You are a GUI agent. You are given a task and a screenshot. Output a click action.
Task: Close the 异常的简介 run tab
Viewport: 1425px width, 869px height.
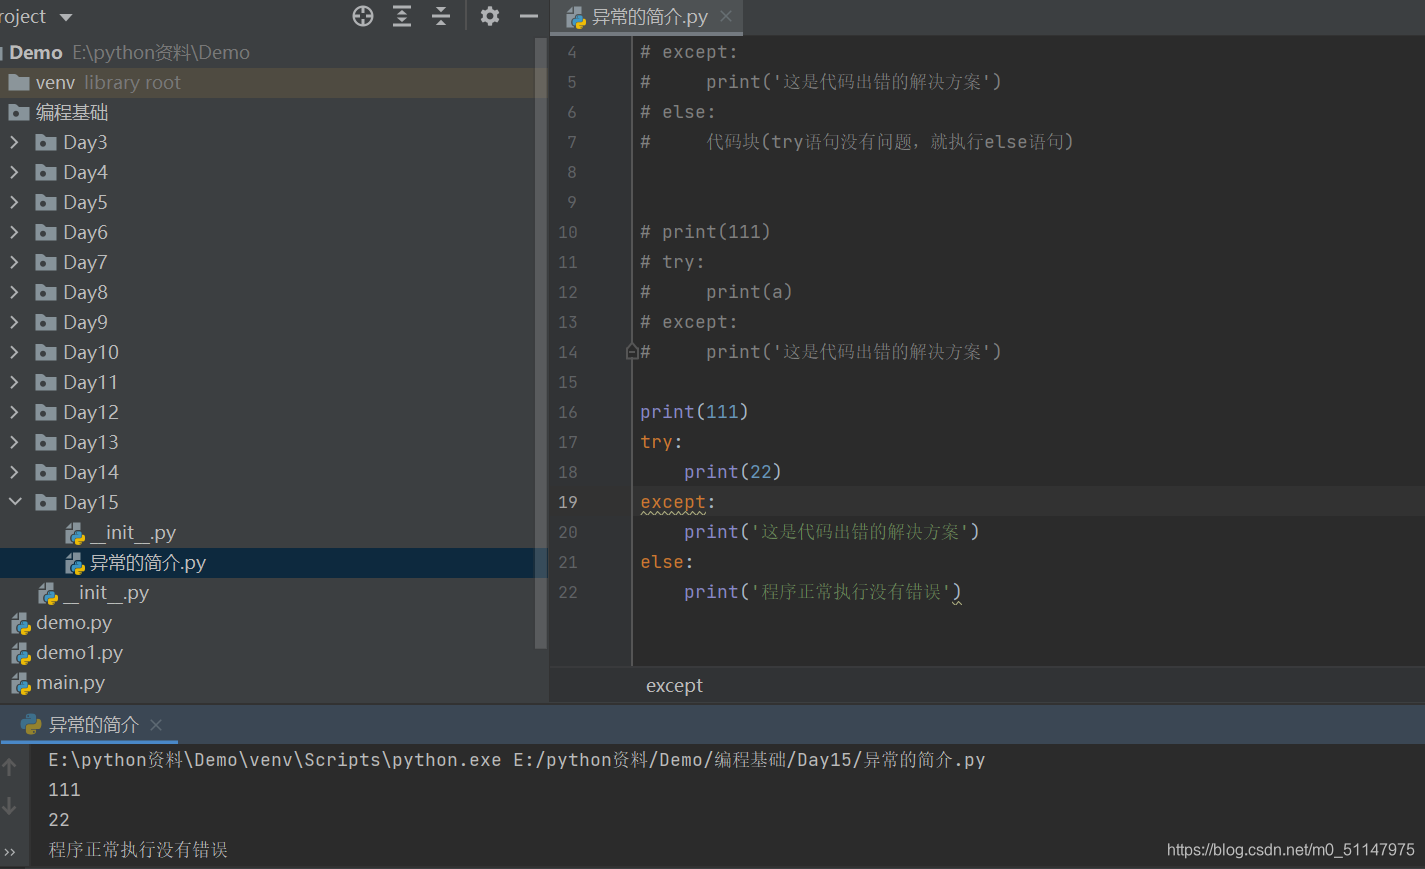coord(156,725)
